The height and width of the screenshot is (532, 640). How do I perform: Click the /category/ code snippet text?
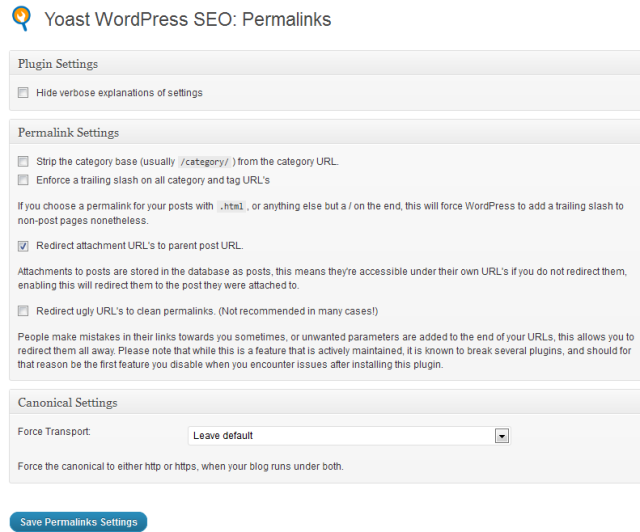point(203,161)
